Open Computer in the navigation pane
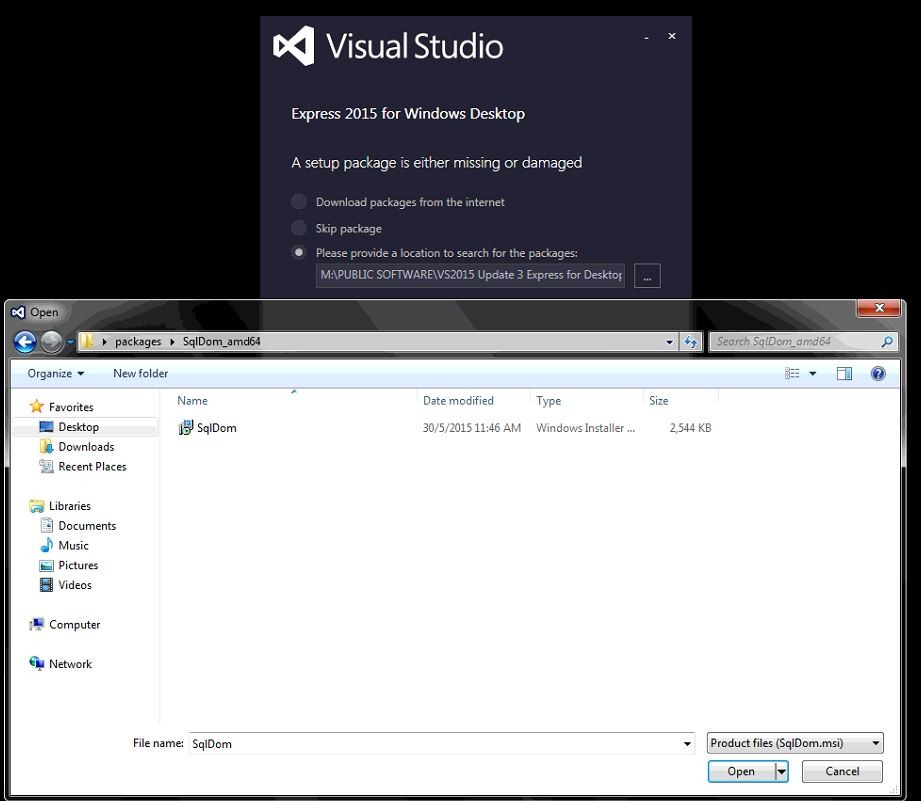The height and width of the screenshot is (801, 921). pyautogui.click(x=75, y=625)
